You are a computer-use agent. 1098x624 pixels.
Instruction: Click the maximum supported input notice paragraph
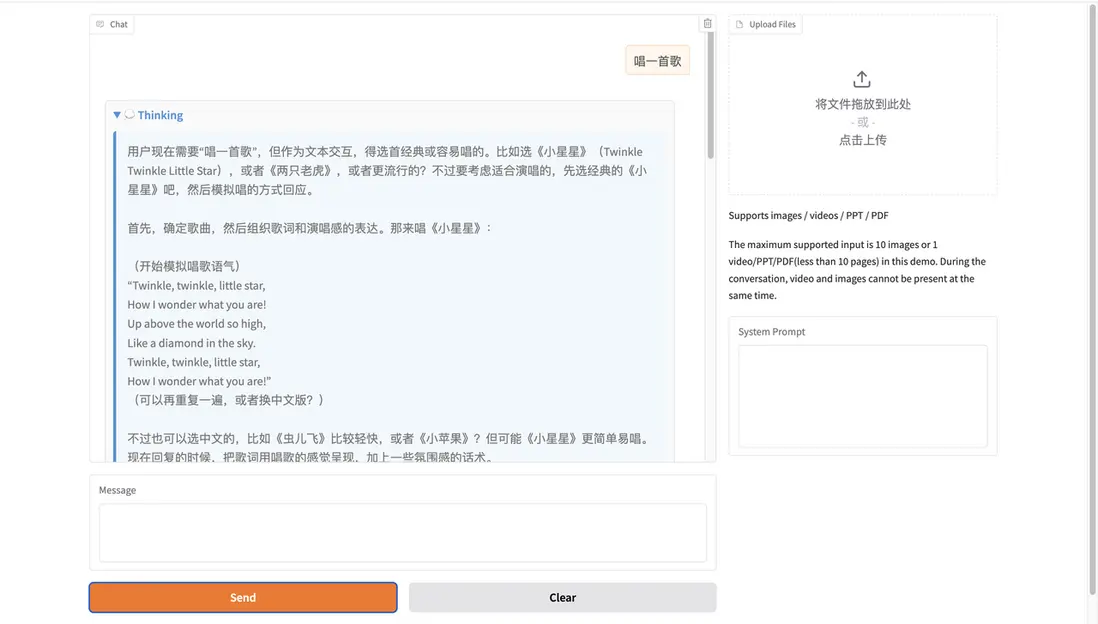(857, 270)
